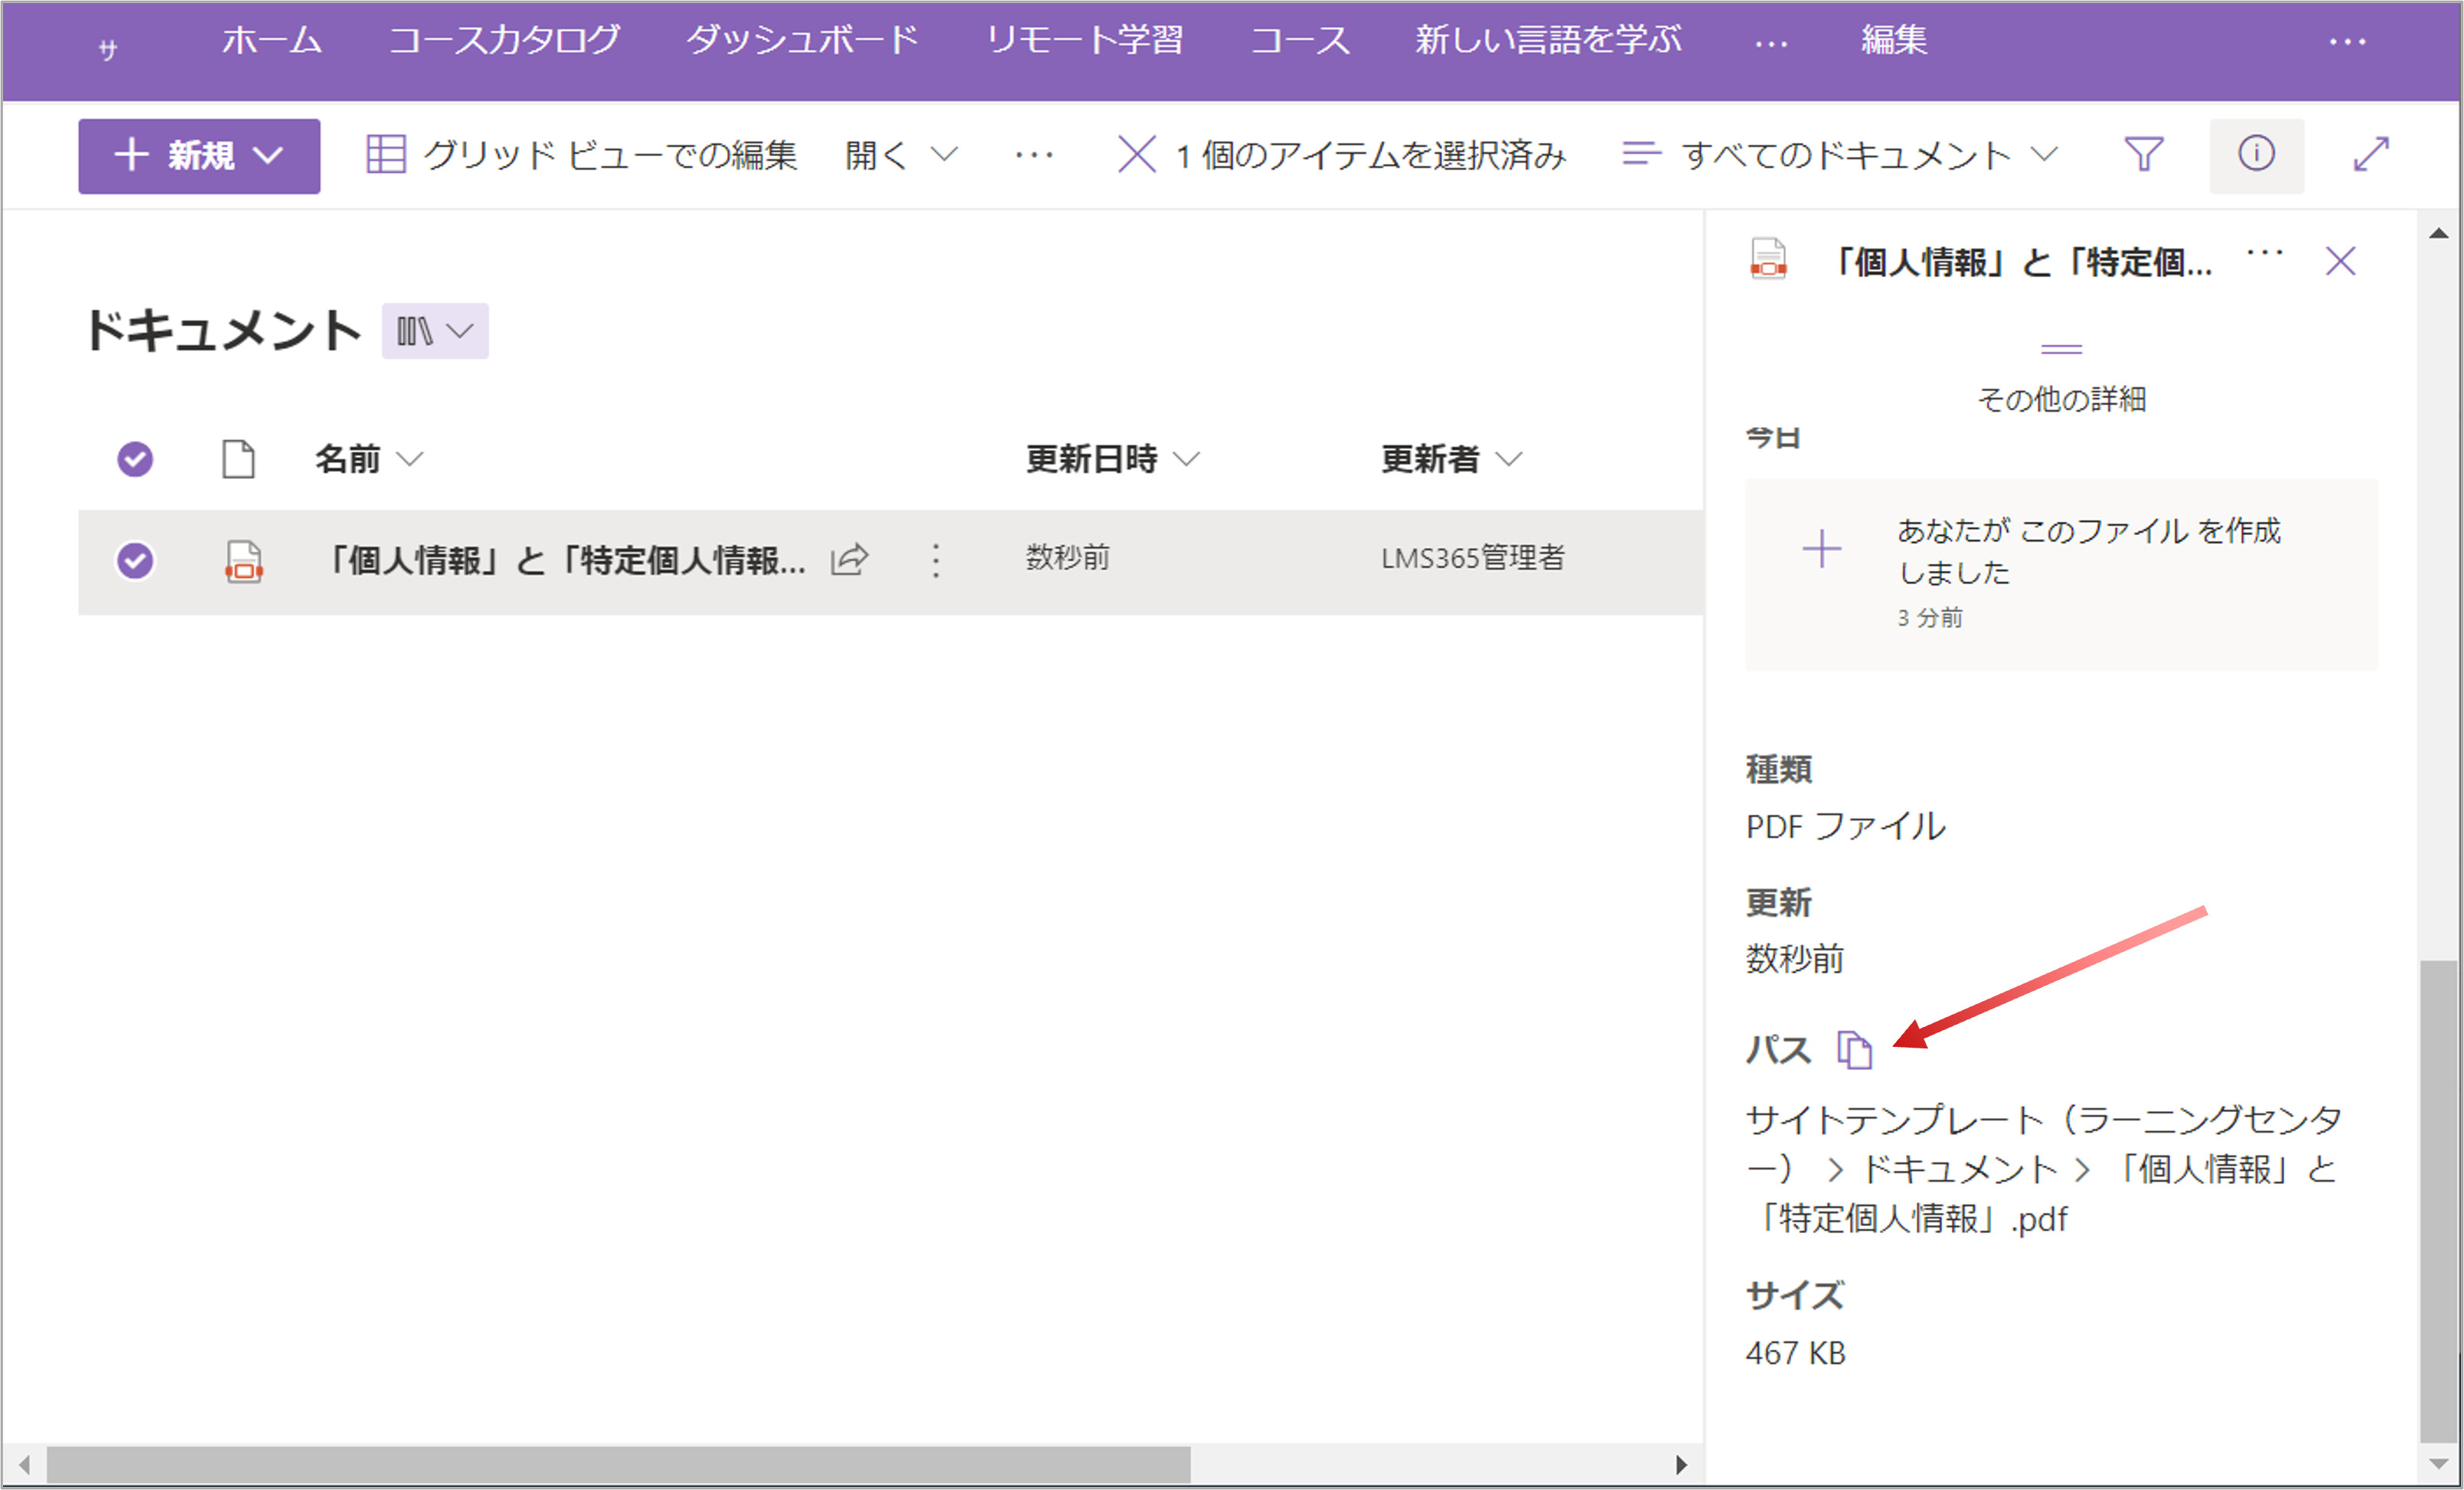Open the filter pane funnel icon
Screen dimensions: 2464x1490
tap(2143, 155)
